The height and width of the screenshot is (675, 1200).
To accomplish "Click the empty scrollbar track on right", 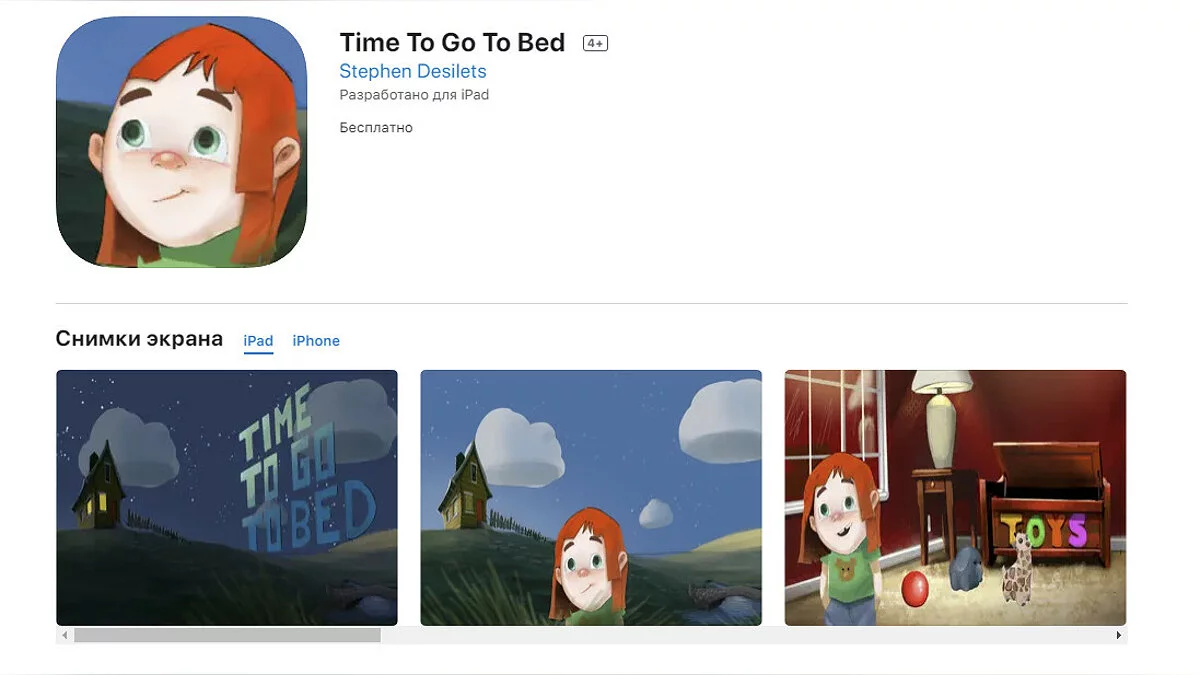I will pyautogui.click(x=745, y=635).
